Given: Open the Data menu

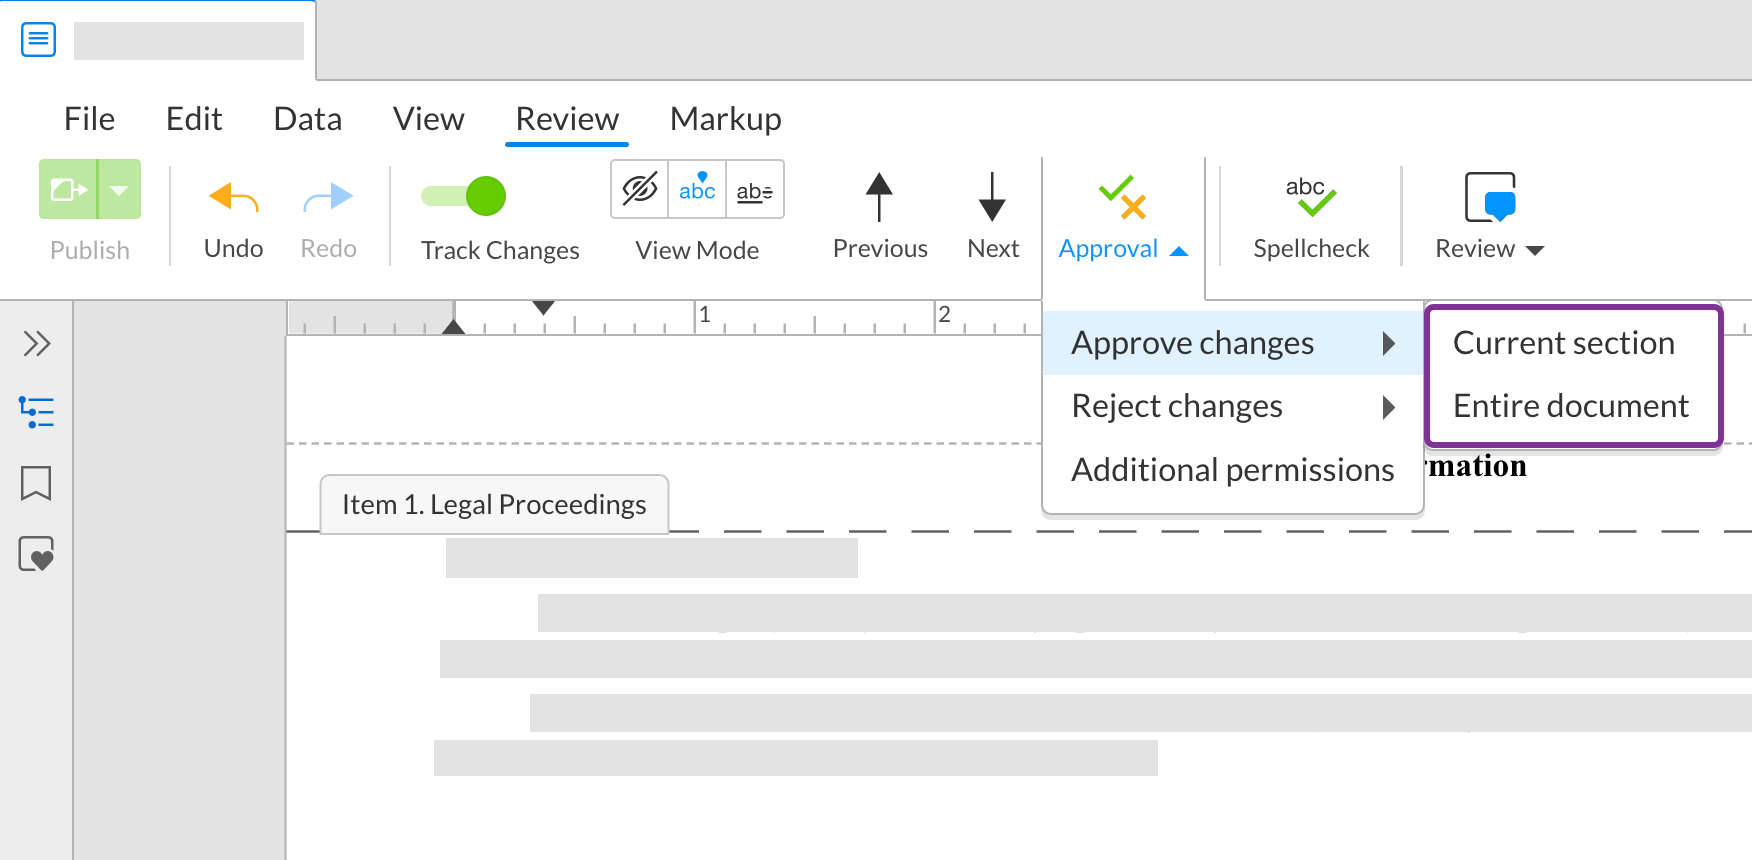Looking at the screenshot, I should [307, 119].
